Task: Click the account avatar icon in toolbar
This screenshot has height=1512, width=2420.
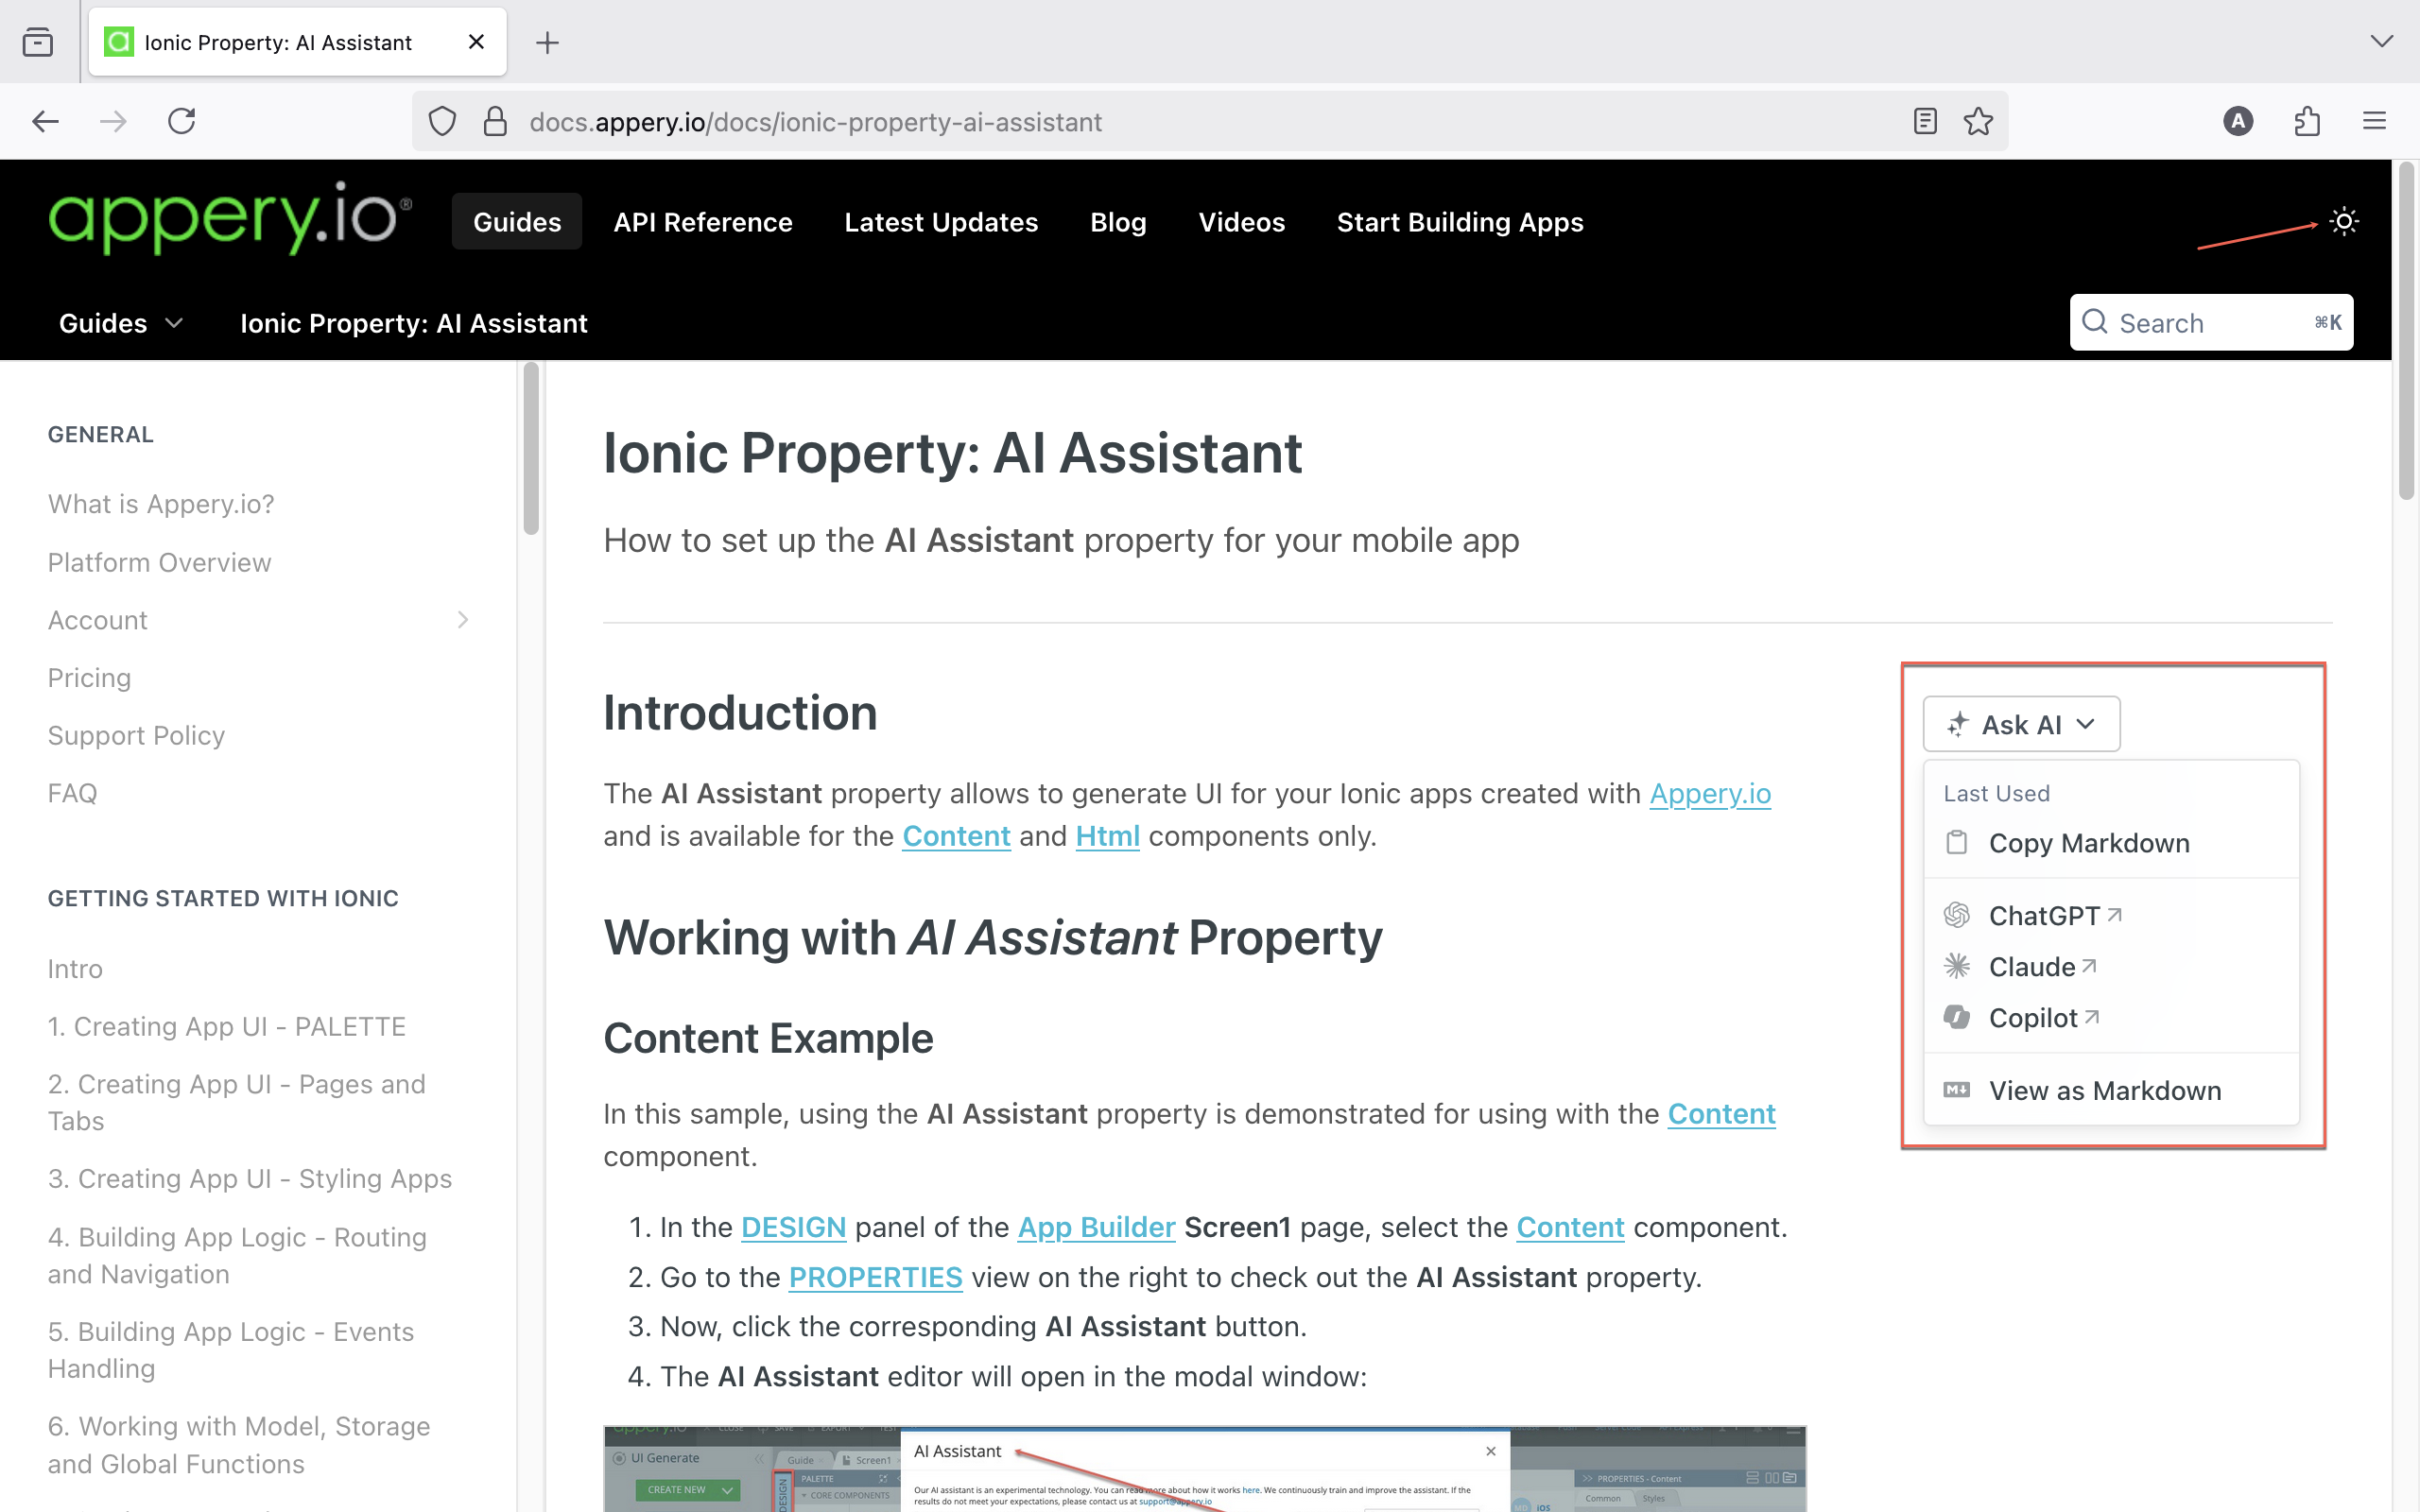Action: (2238, 122)
